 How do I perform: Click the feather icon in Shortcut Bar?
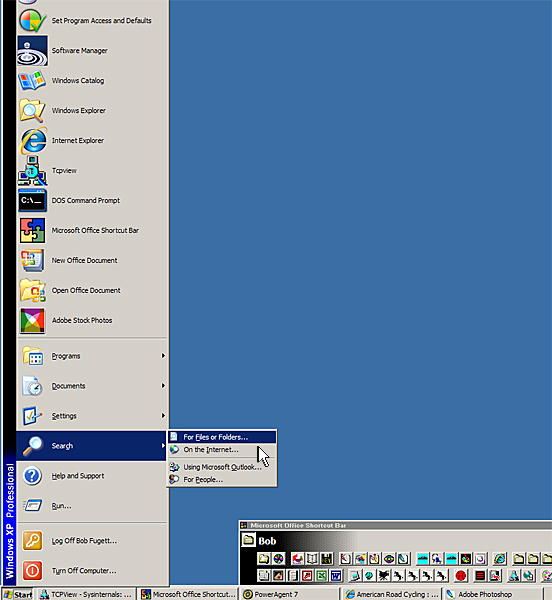coord(403,559)
